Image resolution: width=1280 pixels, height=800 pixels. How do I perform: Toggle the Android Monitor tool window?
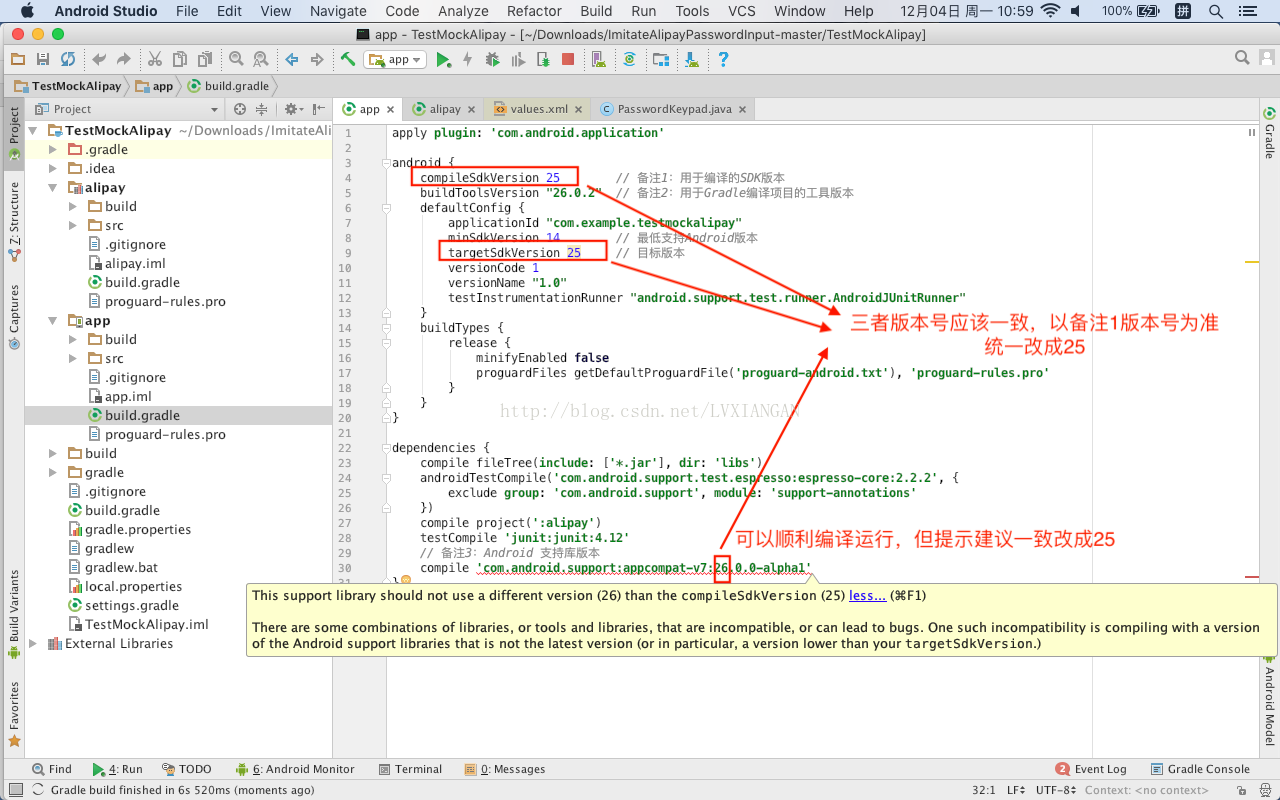click(x=295, y=769)
